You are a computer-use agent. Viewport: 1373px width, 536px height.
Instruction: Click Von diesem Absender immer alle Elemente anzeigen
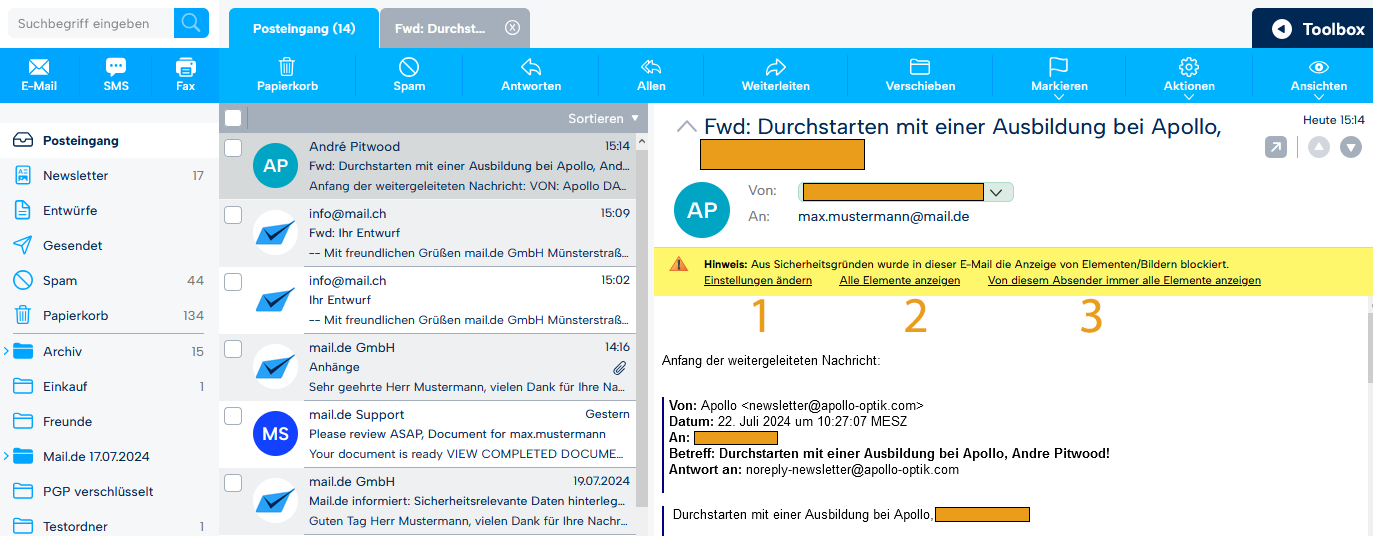pos(1124,281)
